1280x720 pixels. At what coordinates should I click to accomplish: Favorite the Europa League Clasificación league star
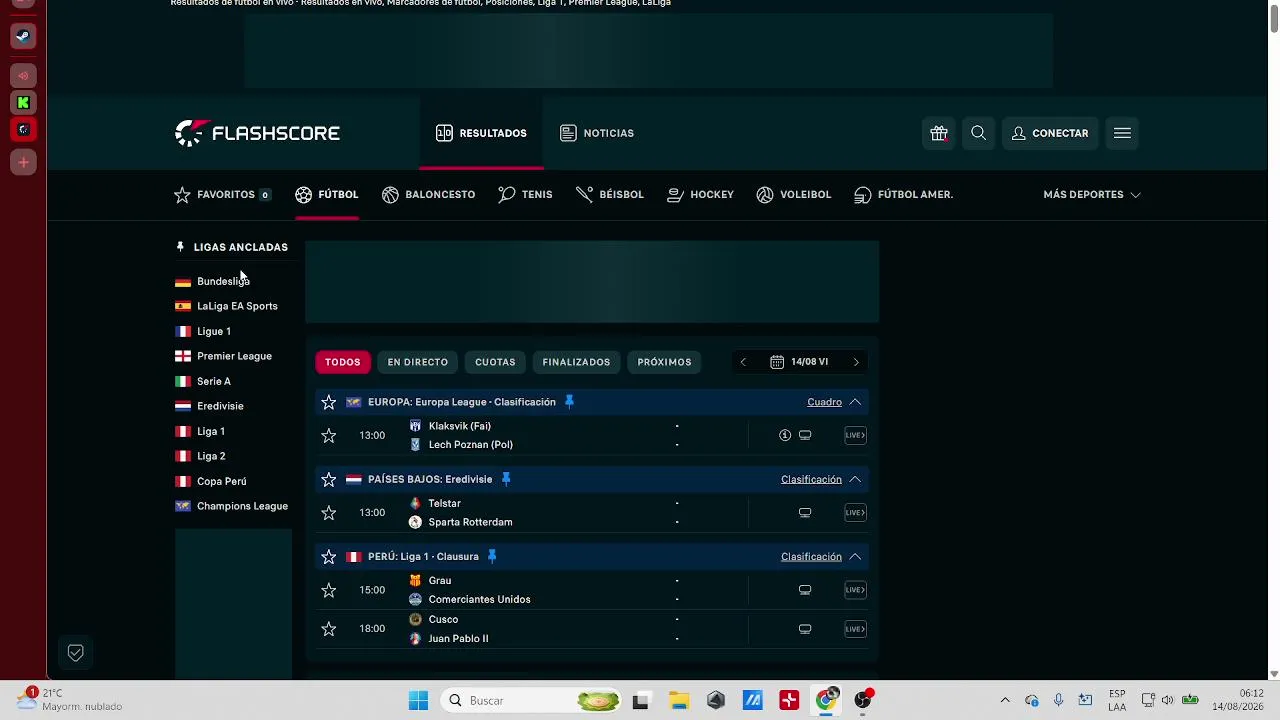(x=328, y=402)
